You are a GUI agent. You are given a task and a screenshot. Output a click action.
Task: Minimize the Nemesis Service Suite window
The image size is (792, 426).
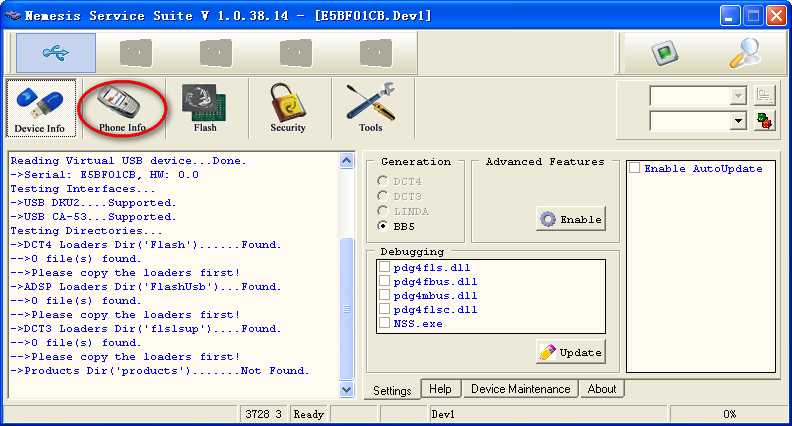(729, 16)
